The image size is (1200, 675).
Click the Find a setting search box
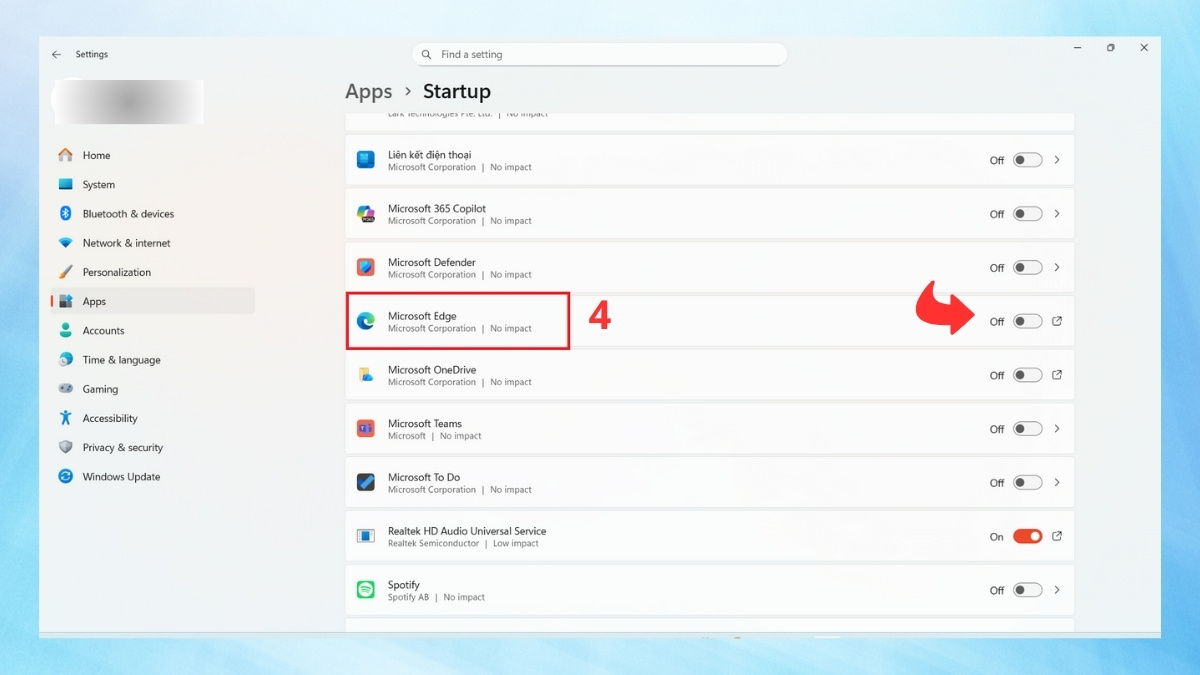pyautogui.click(x=599, y=54)
